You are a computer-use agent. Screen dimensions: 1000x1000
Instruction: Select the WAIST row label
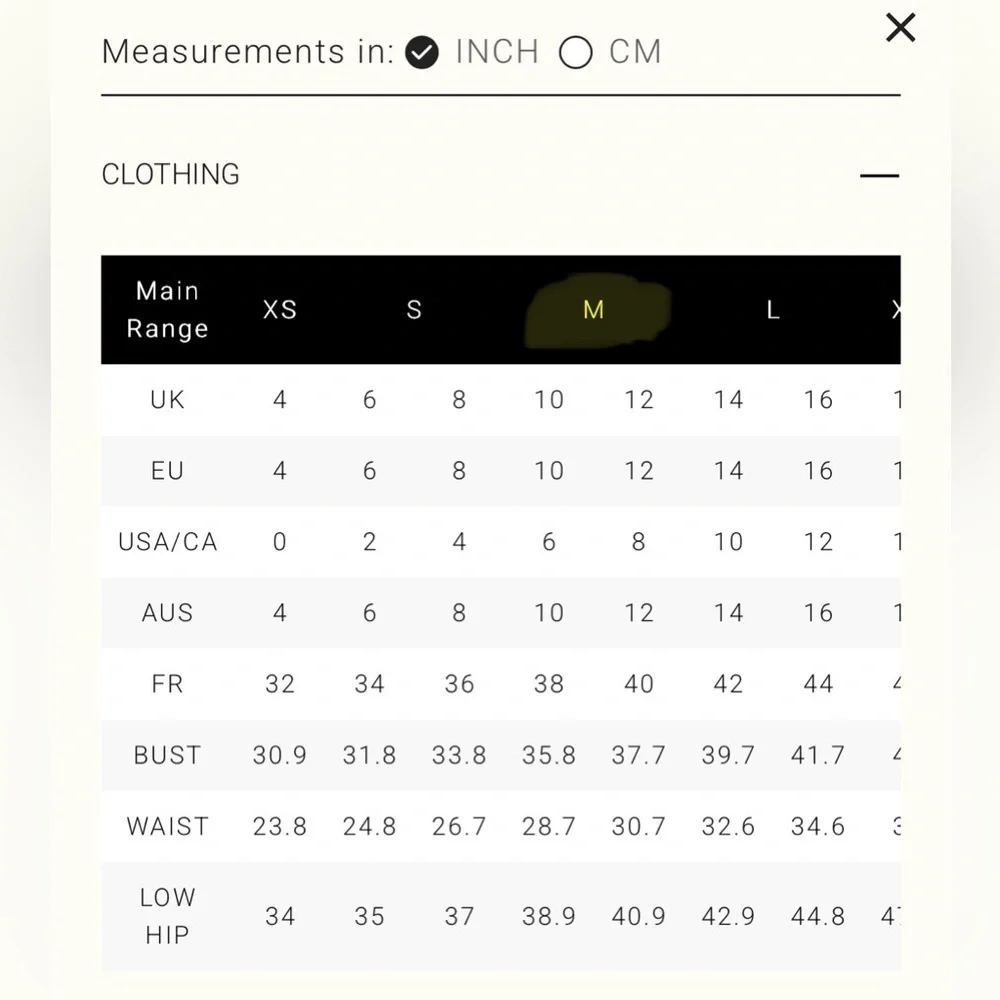coord(167,827)
